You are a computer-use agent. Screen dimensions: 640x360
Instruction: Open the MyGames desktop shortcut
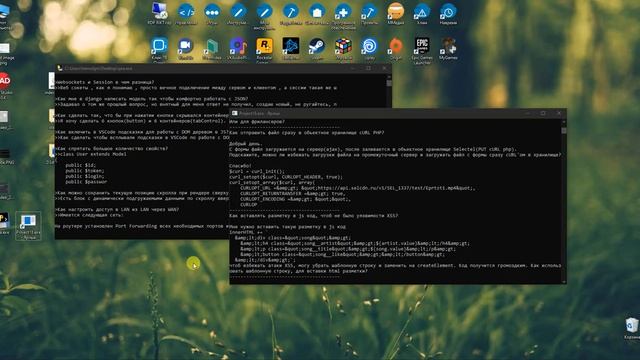coord(448,46)
